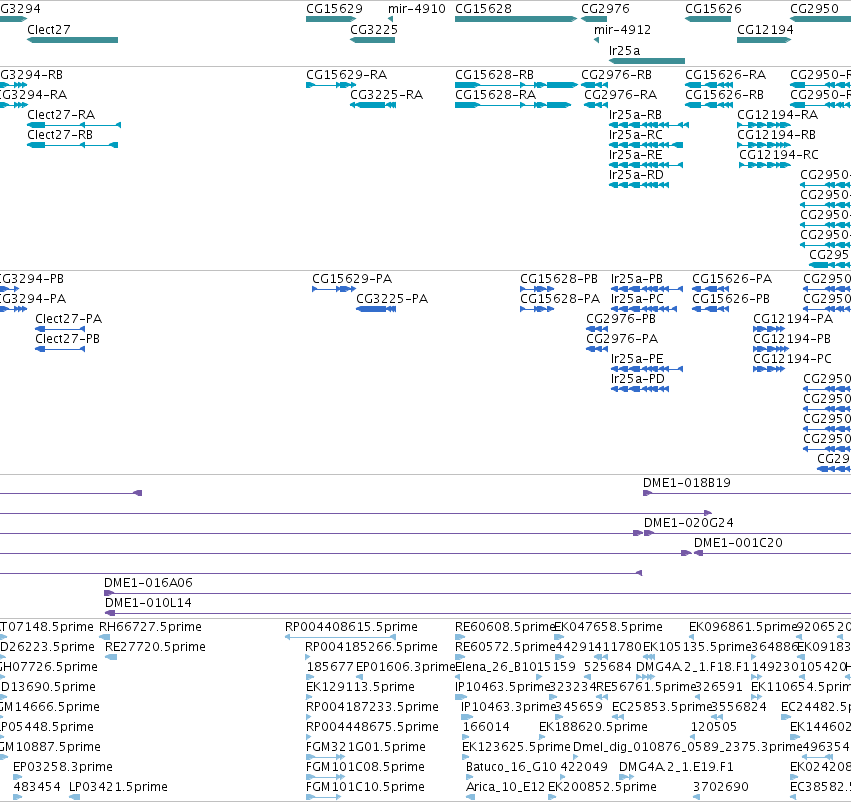Select the CG15629 gene bar
Image resolution: width=851 pixels, height=802 pixels.
click(331, 19)
